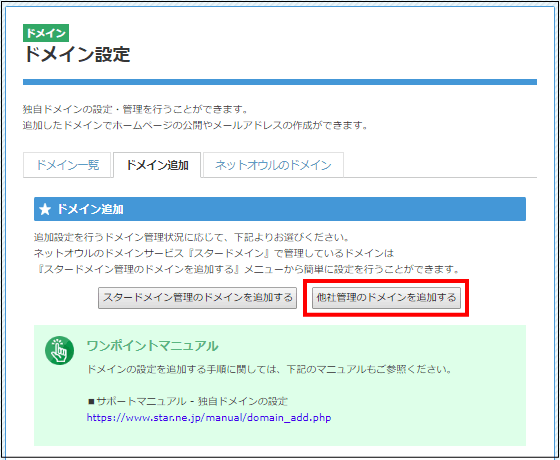Select the ドメイン追加 tab
The width and height of the screenshot is (560, 460).
(157, 165)
